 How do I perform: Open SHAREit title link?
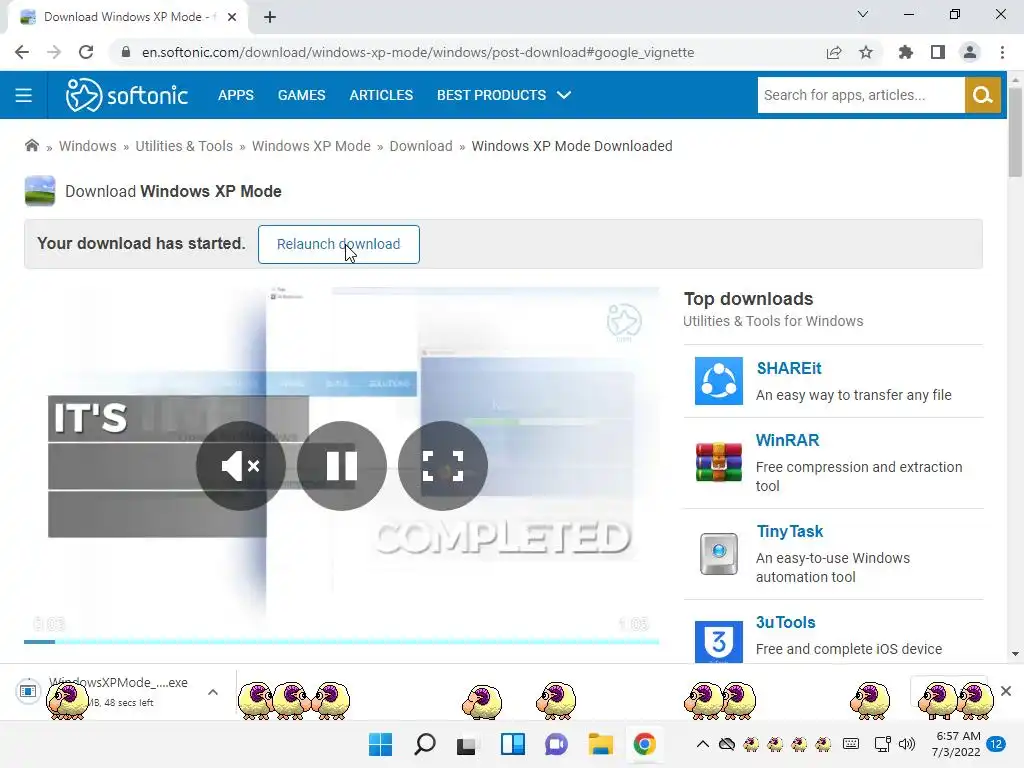pyautogui.click(x=789, y=368)
